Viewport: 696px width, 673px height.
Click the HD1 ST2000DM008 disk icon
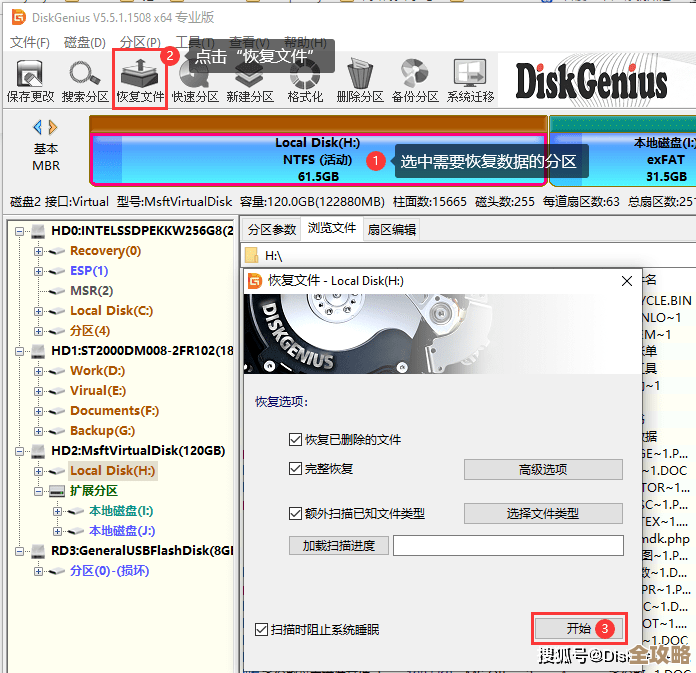(x=38, y=351)
